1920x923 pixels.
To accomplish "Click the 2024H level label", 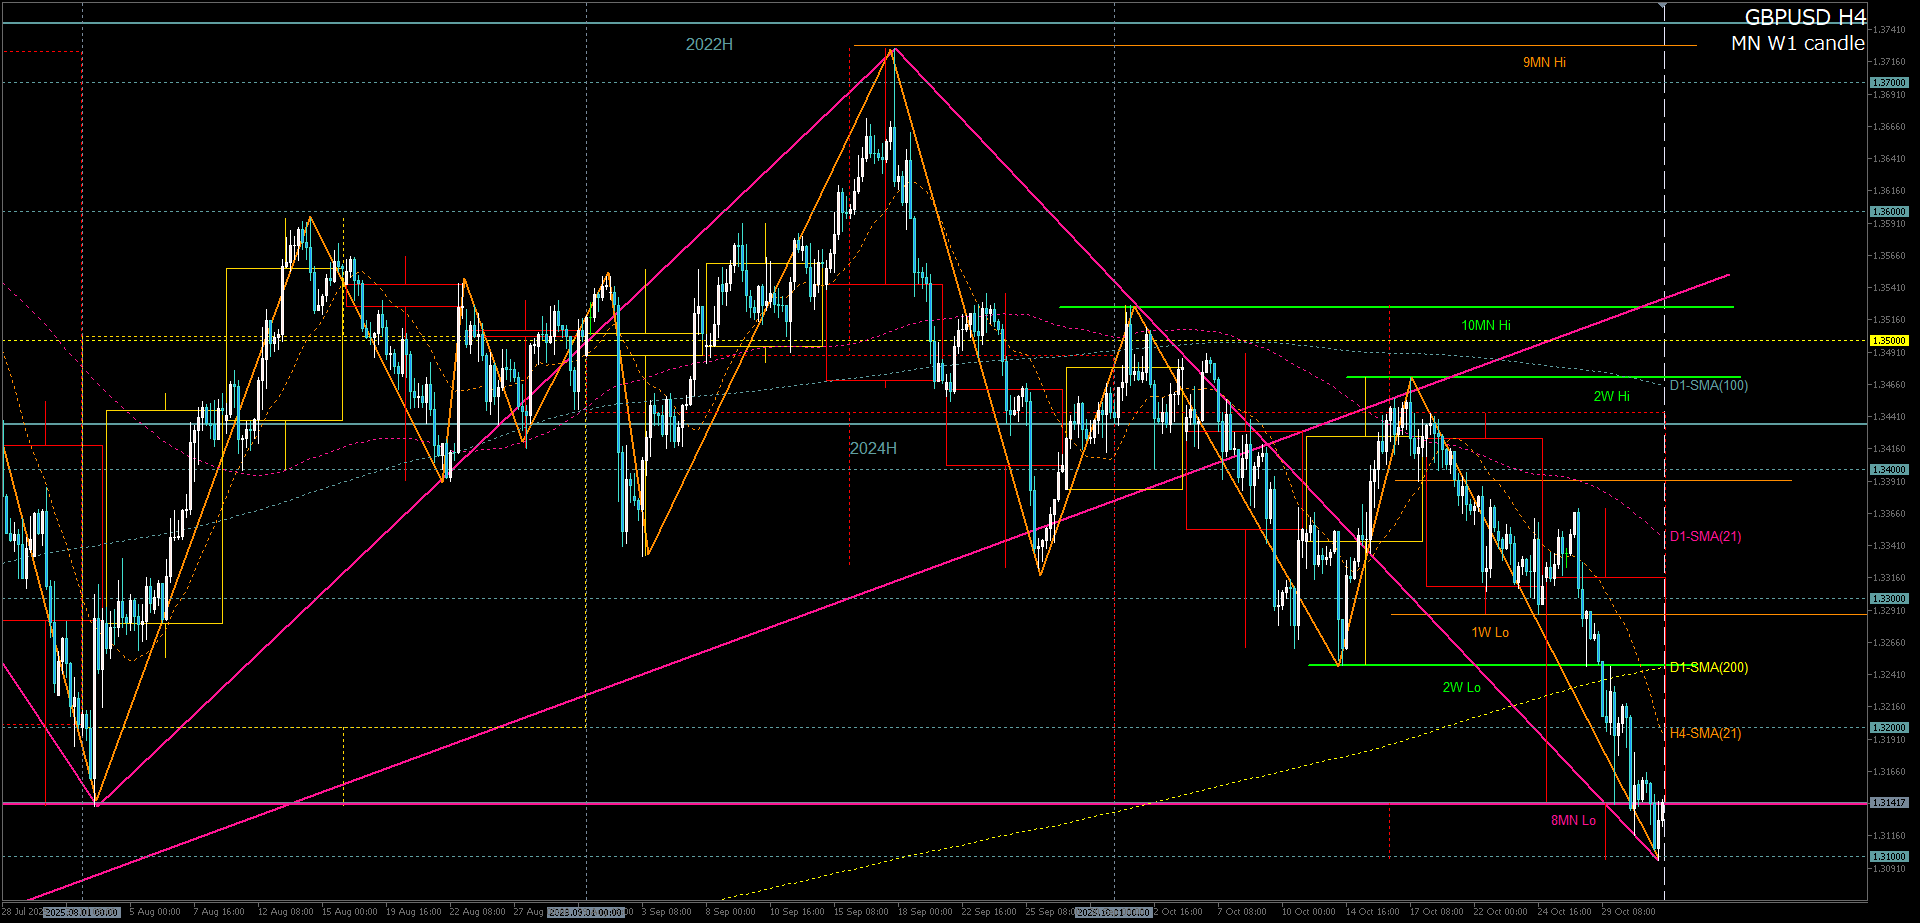I will pyautogui.click(x=873, y=449).
